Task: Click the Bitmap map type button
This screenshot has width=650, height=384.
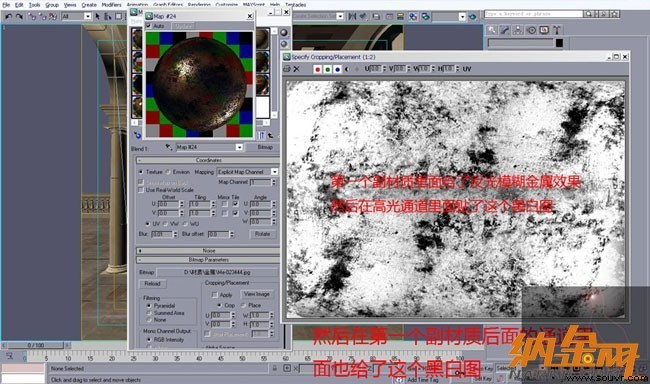Action: coord(263,147)
